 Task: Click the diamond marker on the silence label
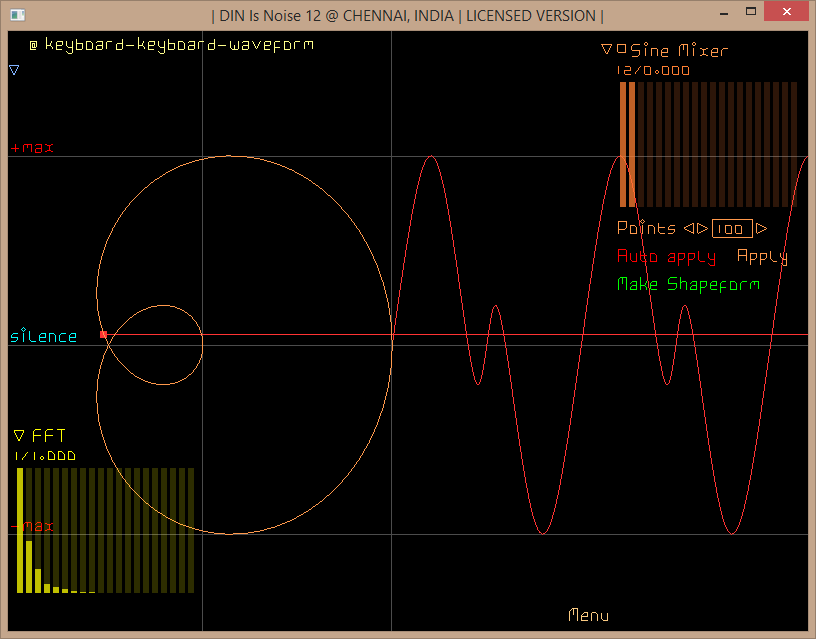click(23, 329)
